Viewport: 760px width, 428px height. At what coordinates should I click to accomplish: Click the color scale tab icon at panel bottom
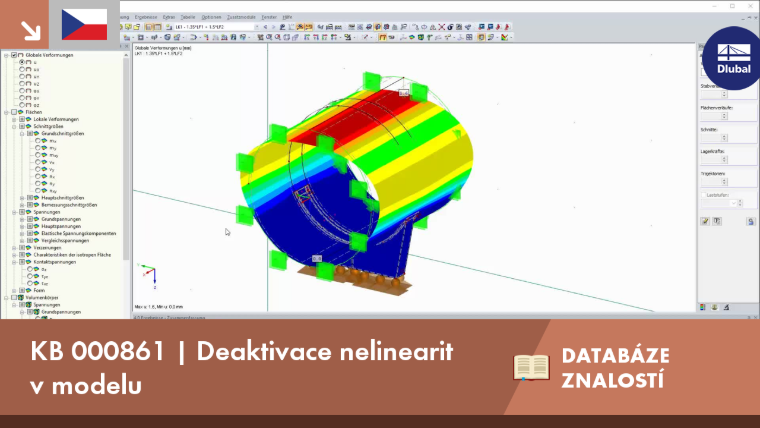(703, 307)
